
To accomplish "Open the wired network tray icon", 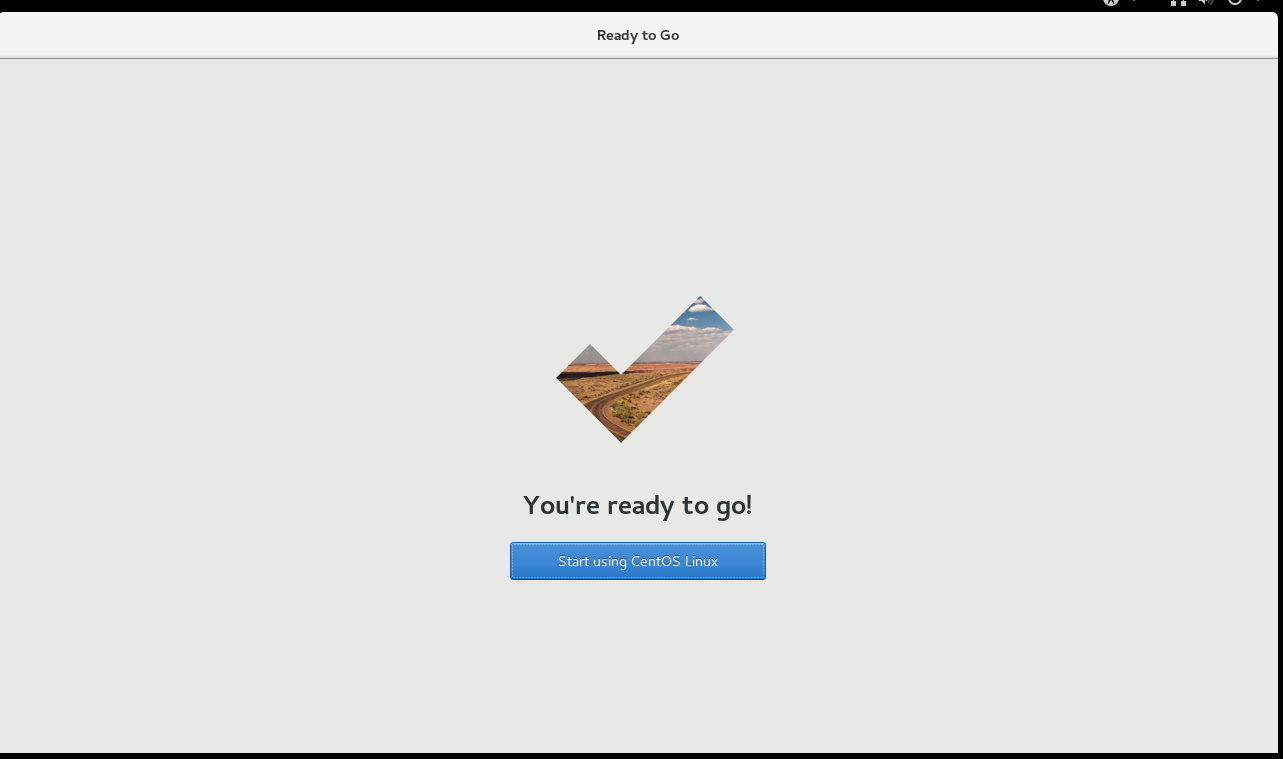I will coord(1179,3).
